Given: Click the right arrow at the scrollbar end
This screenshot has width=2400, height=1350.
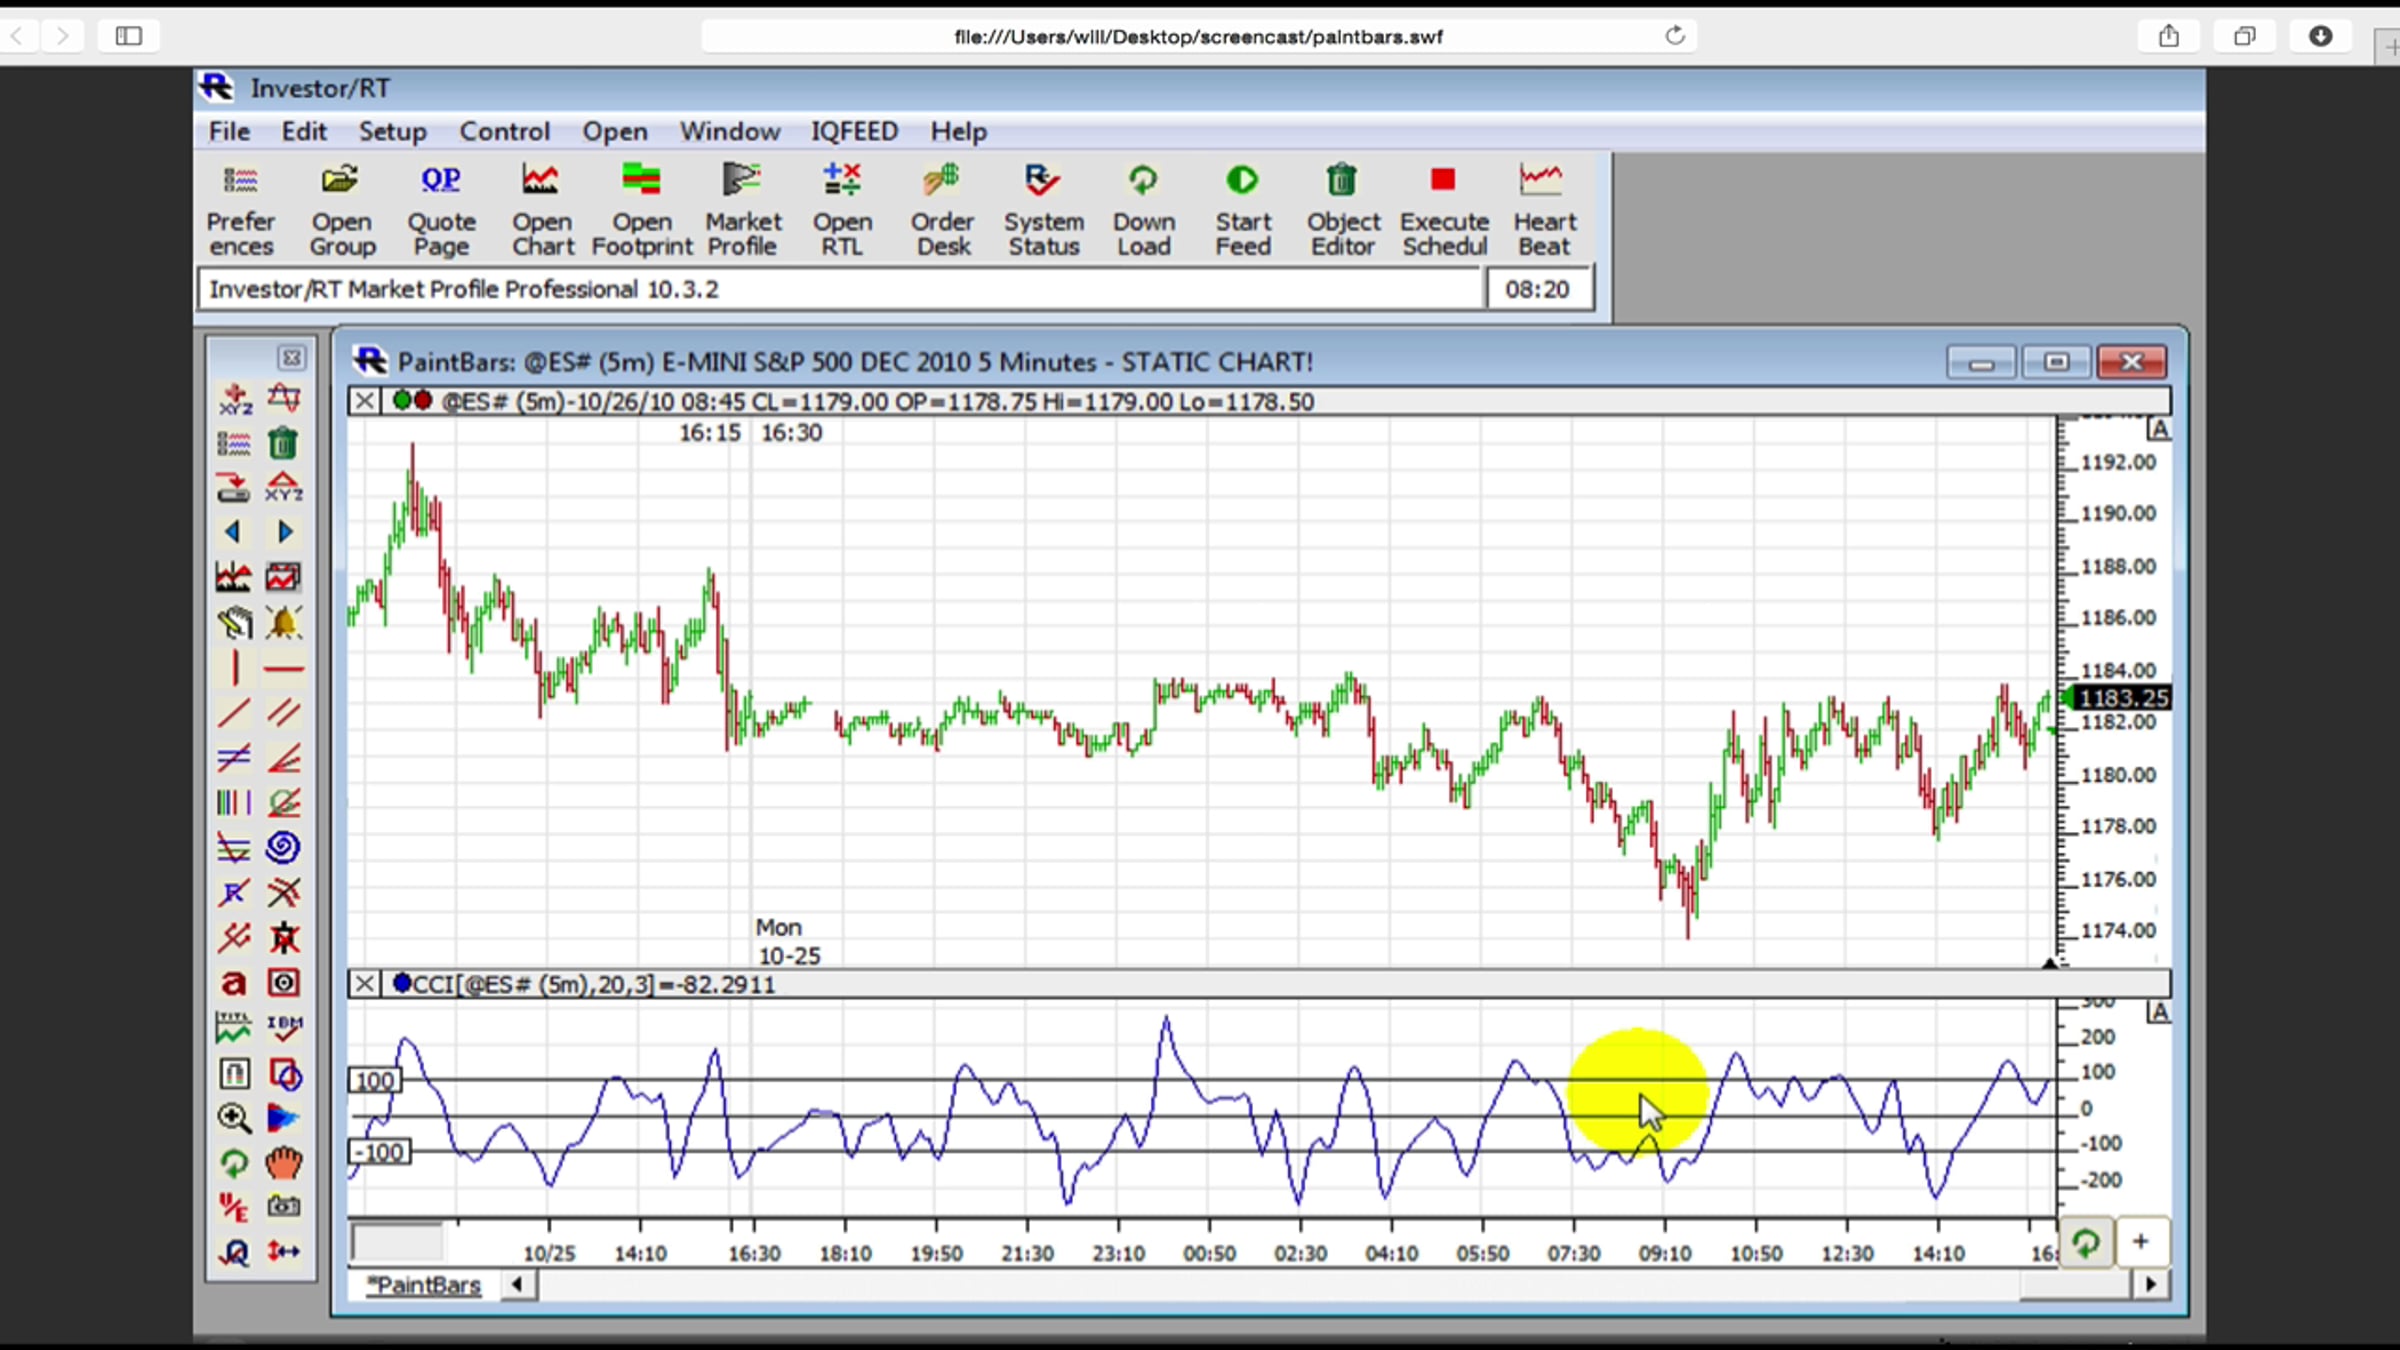Looking at the screenshot, I should [2151, 1284].
